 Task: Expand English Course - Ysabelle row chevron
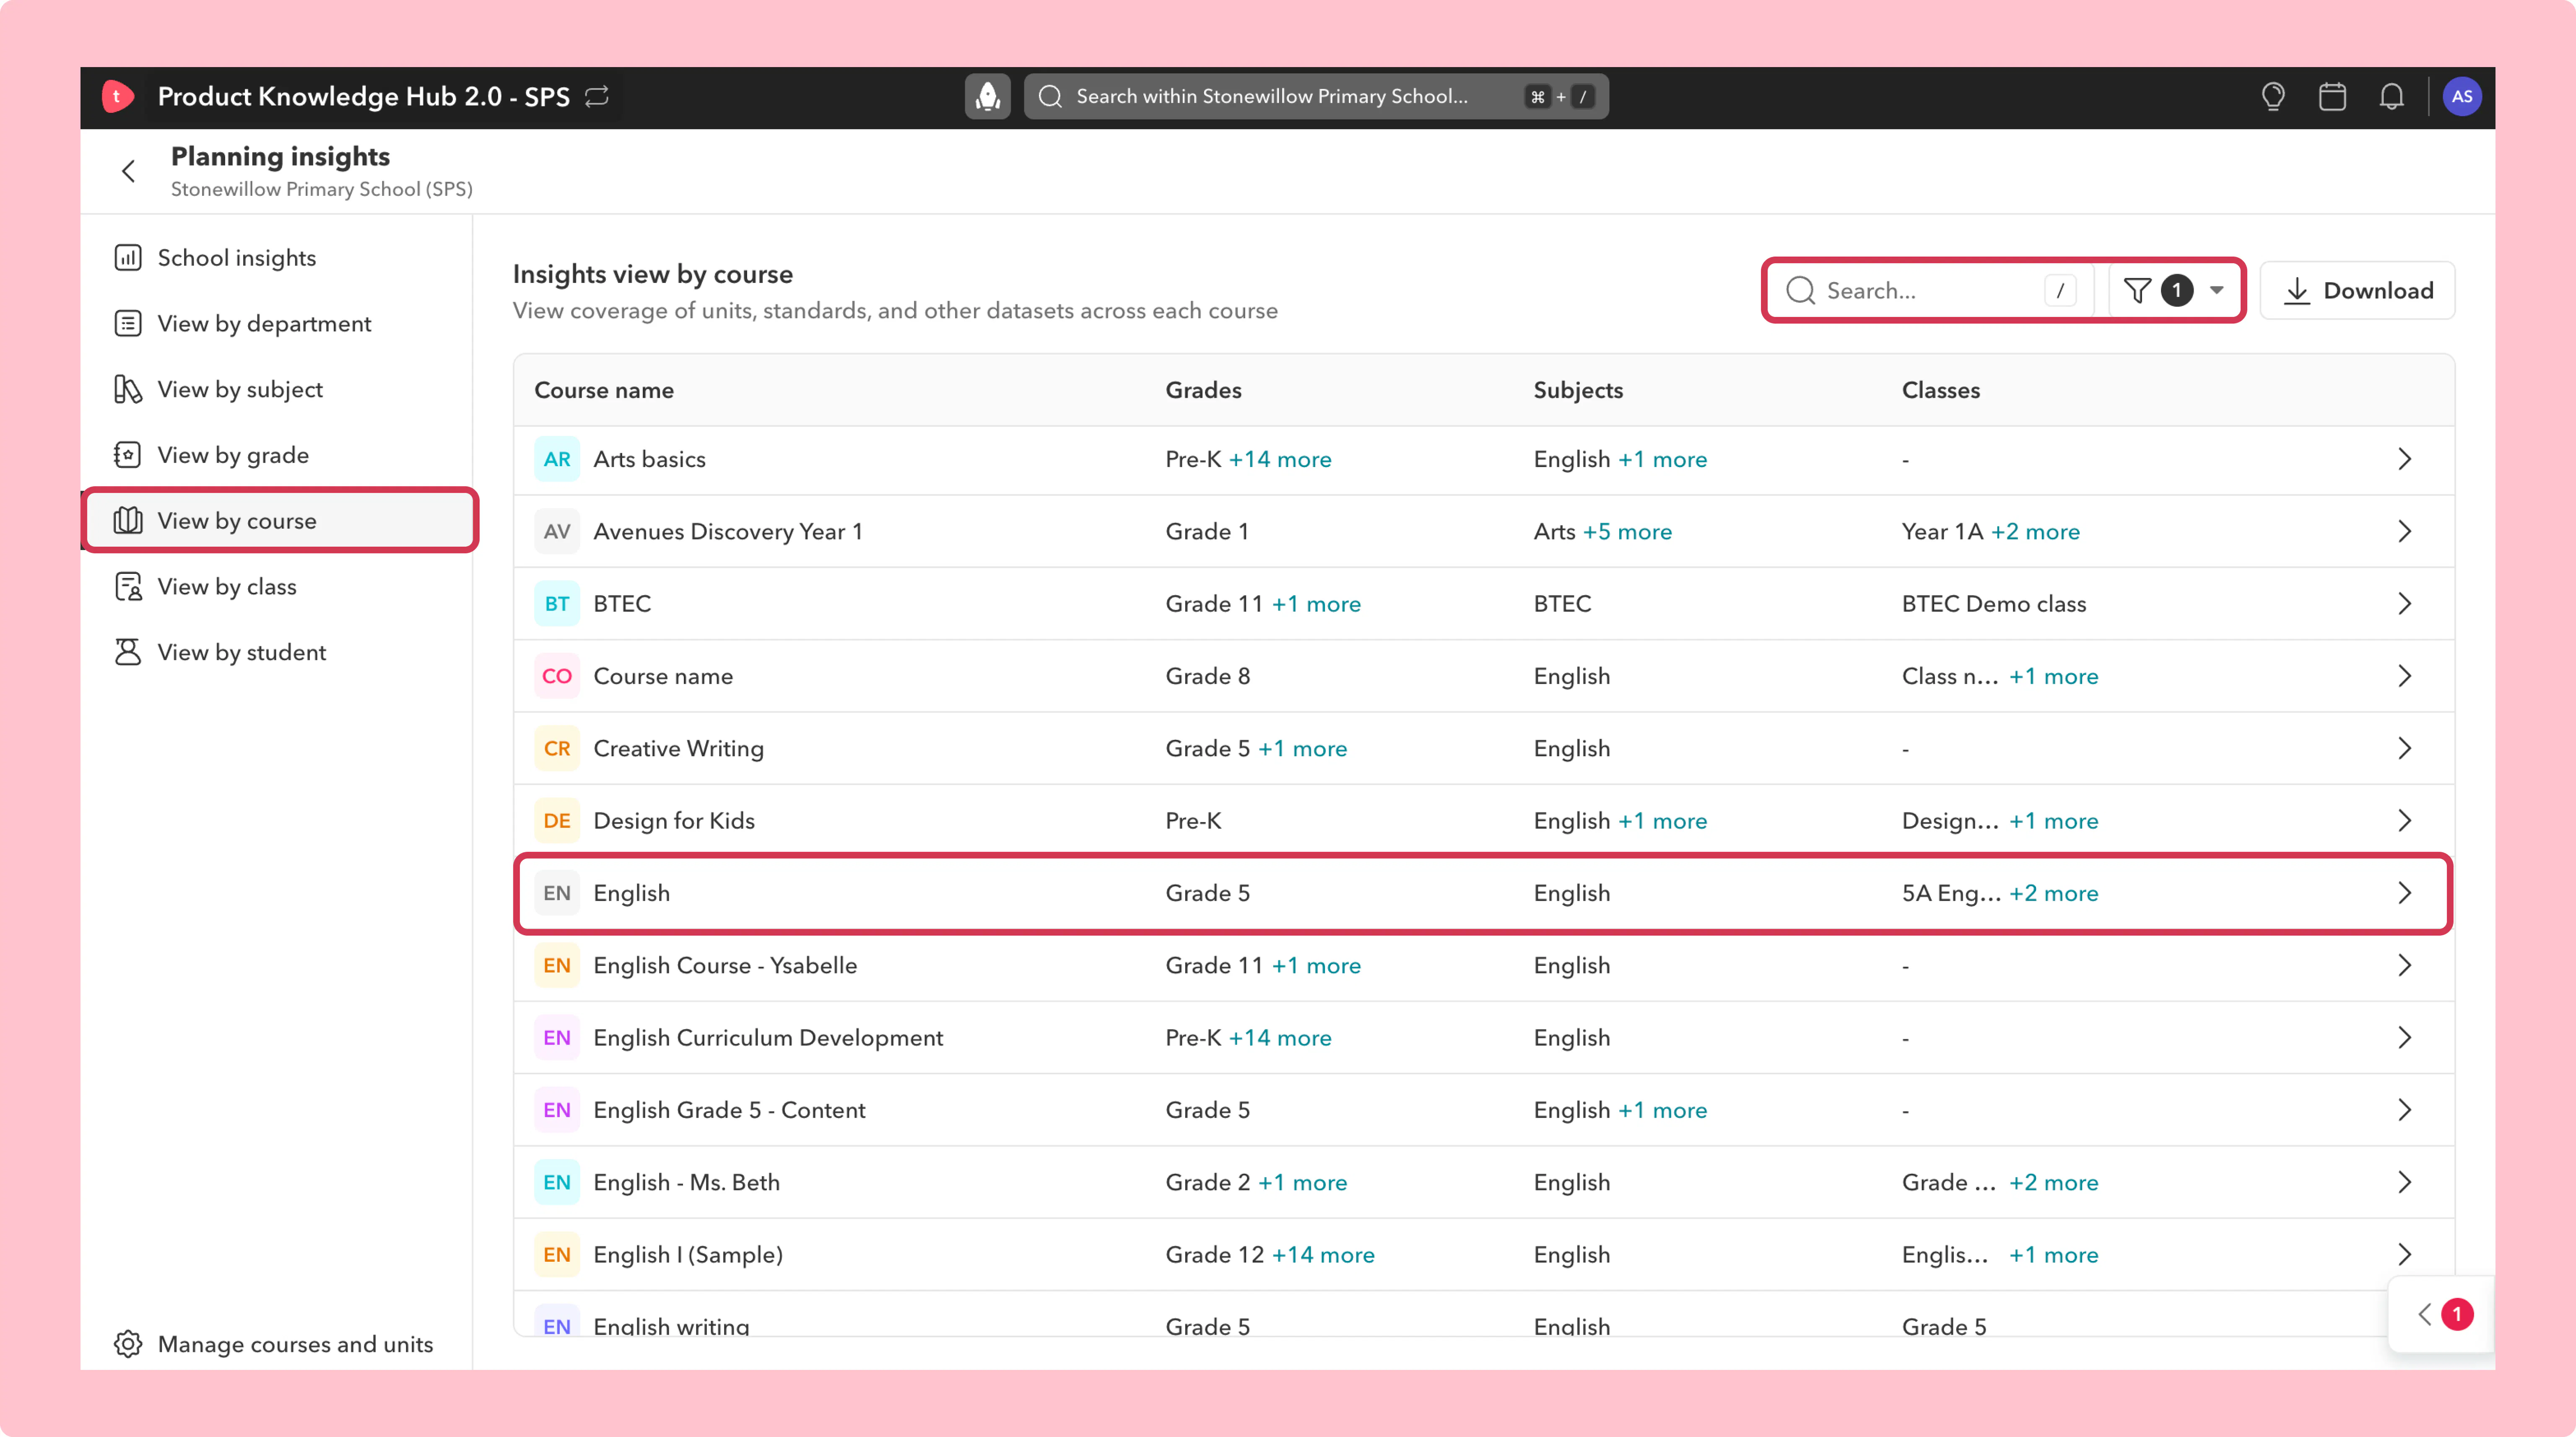click(2404, 965)
